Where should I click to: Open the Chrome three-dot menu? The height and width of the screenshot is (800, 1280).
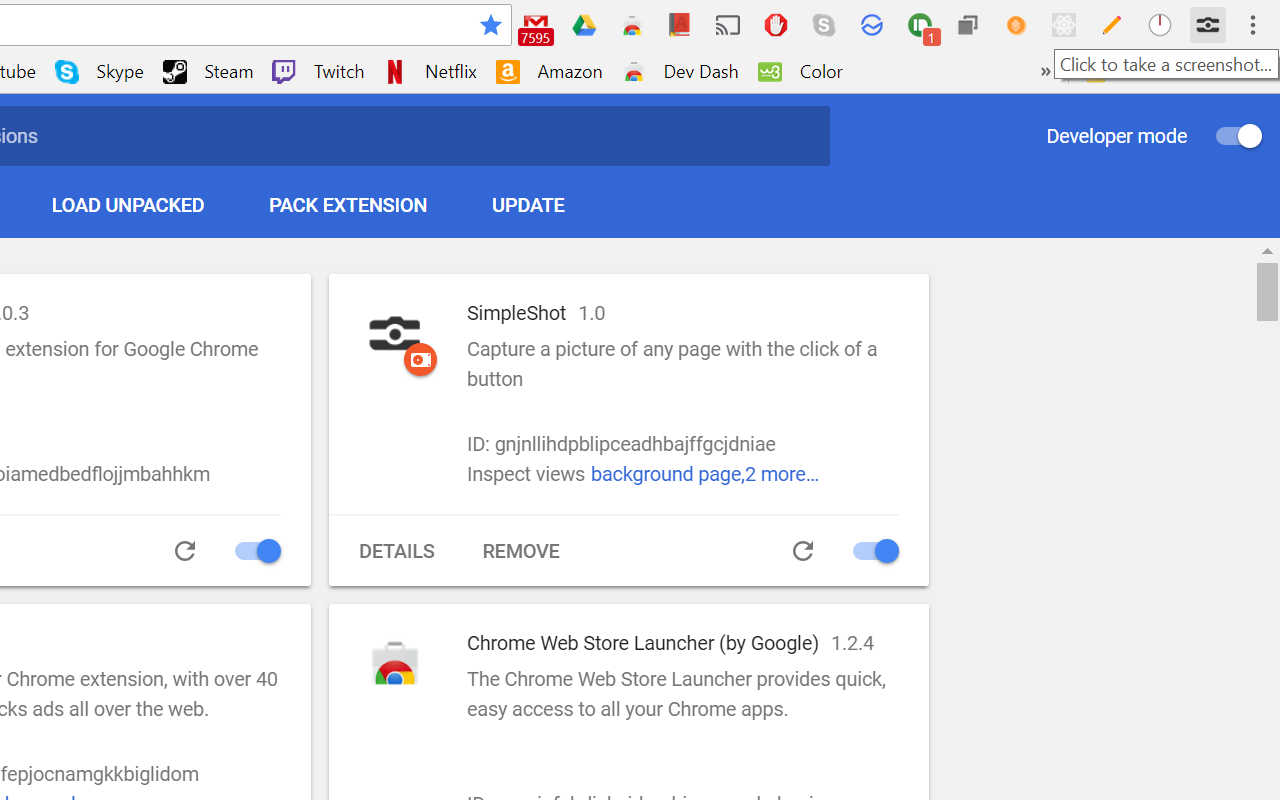point(1253,26)
